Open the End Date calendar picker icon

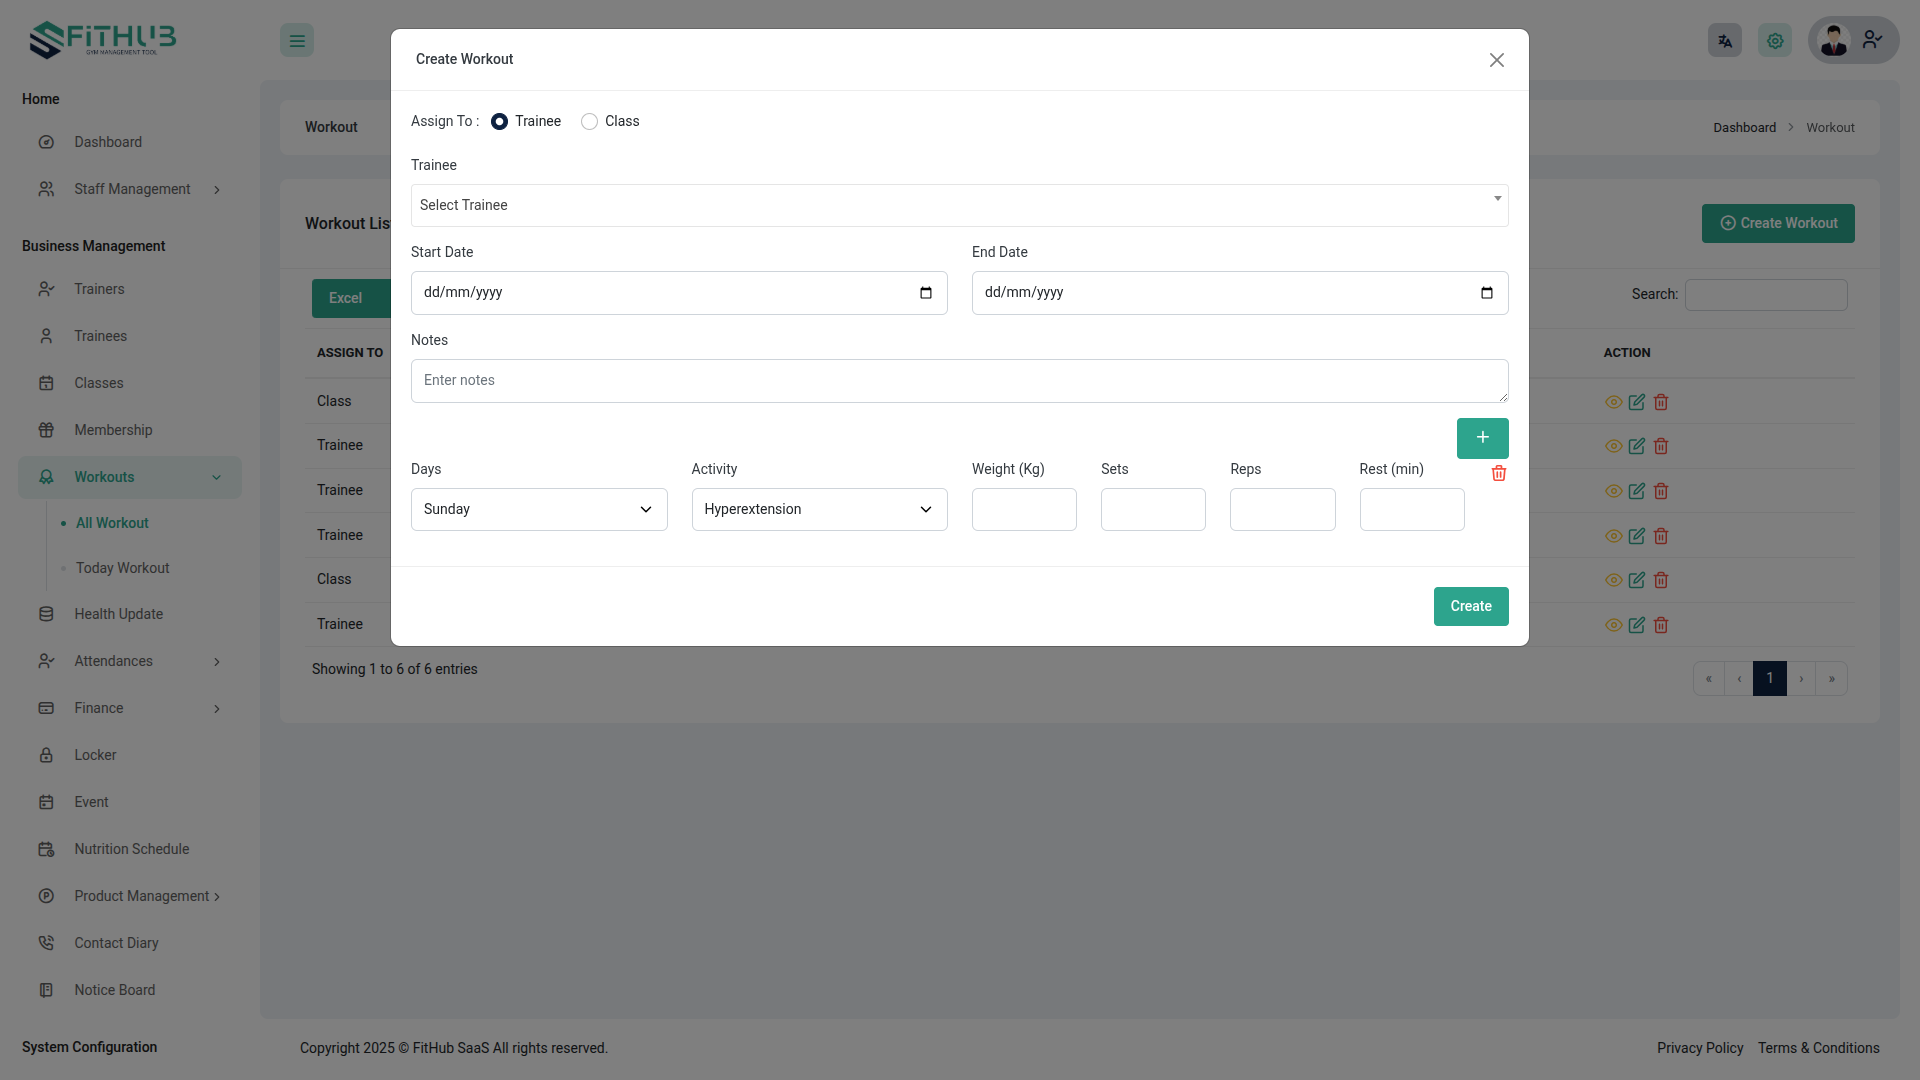point(1486,293)
